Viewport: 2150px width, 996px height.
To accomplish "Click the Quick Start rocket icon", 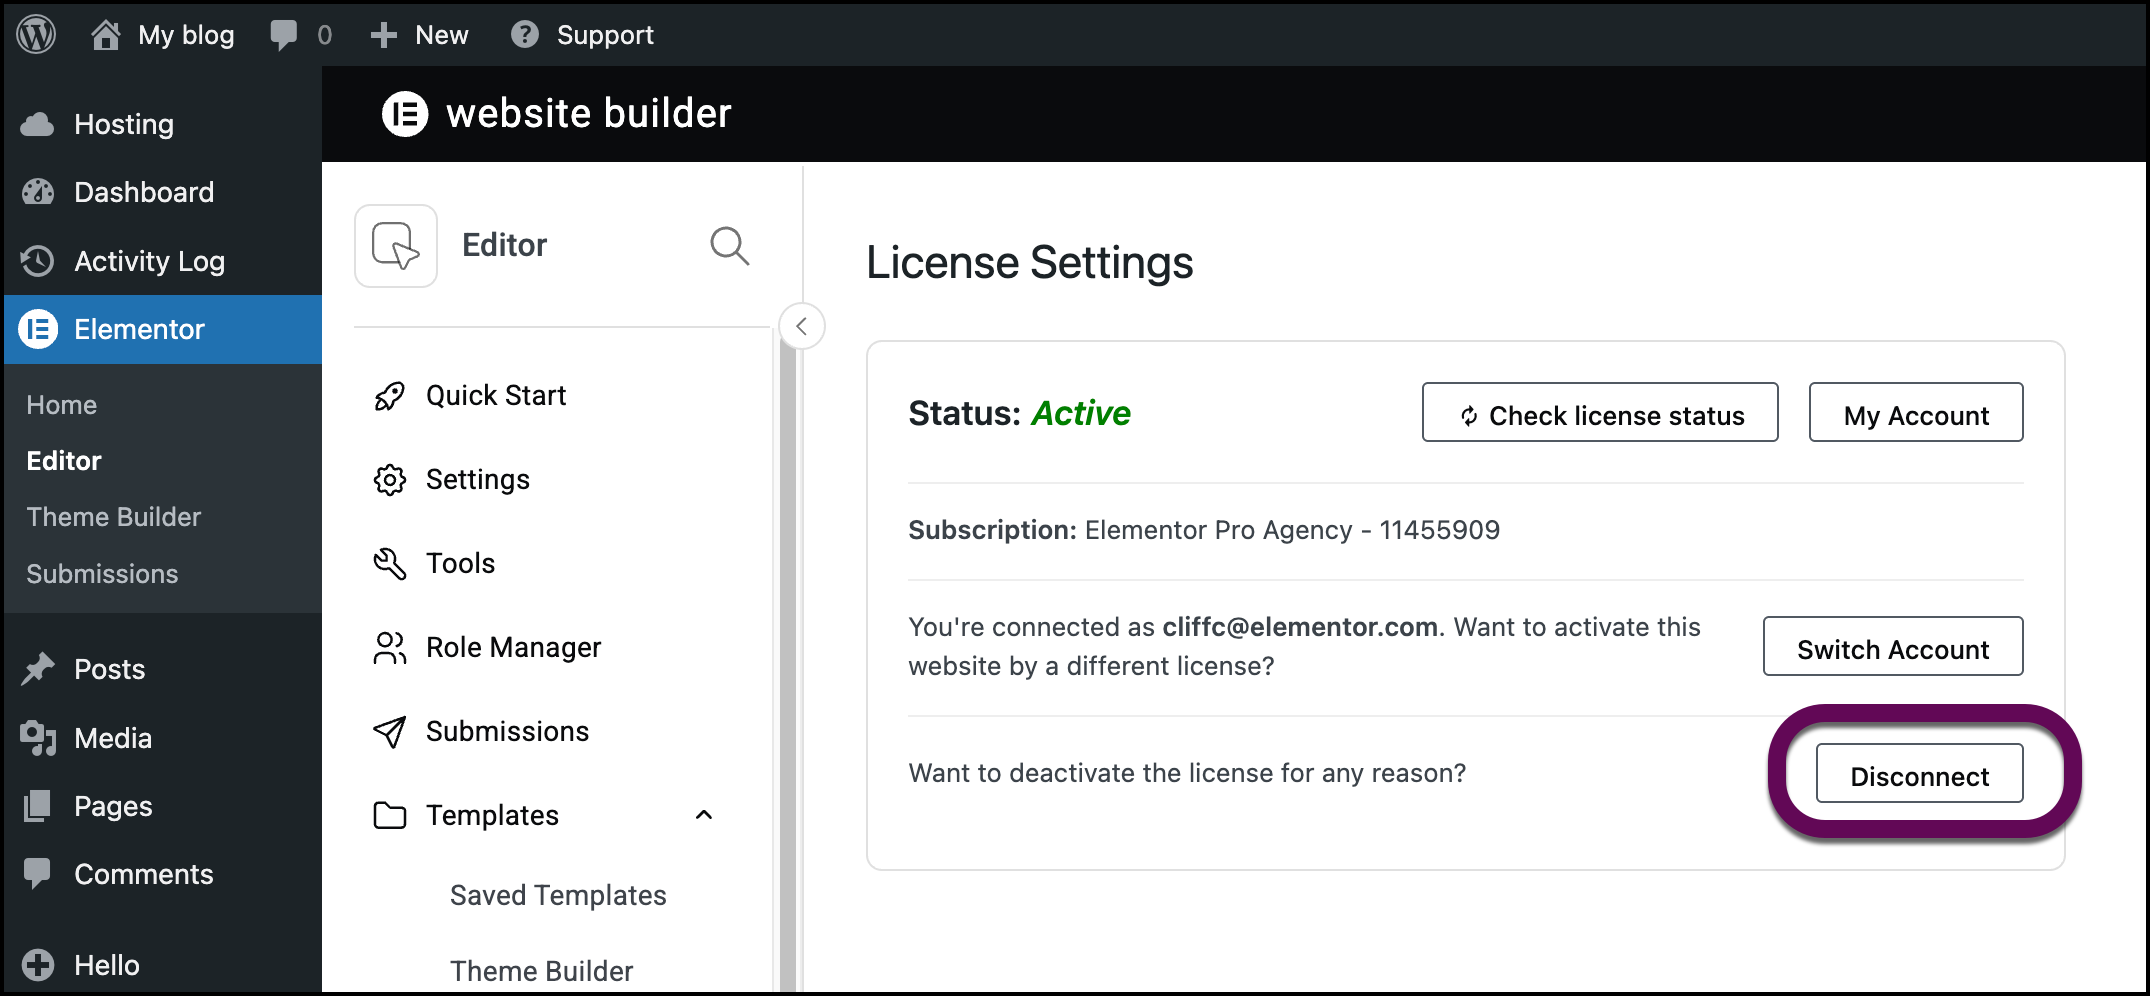I will 389,396.
